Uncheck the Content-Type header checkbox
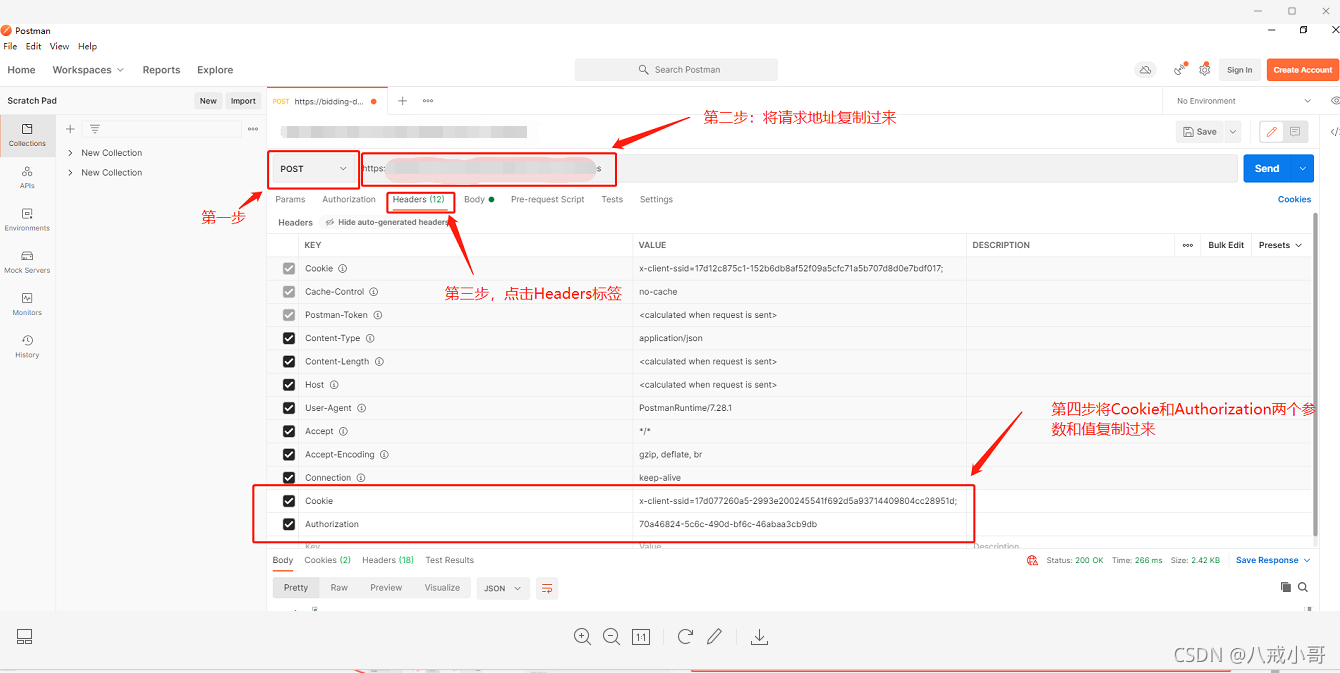The width and height of the screenshot is (1340, 673). (x=289, y=338)
